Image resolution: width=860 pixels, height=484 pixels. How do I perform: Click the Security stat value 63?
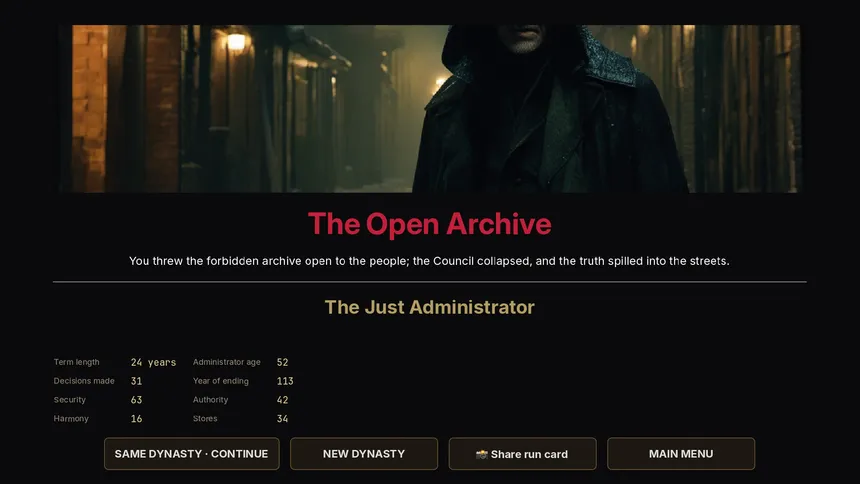[x=137, y=400]
